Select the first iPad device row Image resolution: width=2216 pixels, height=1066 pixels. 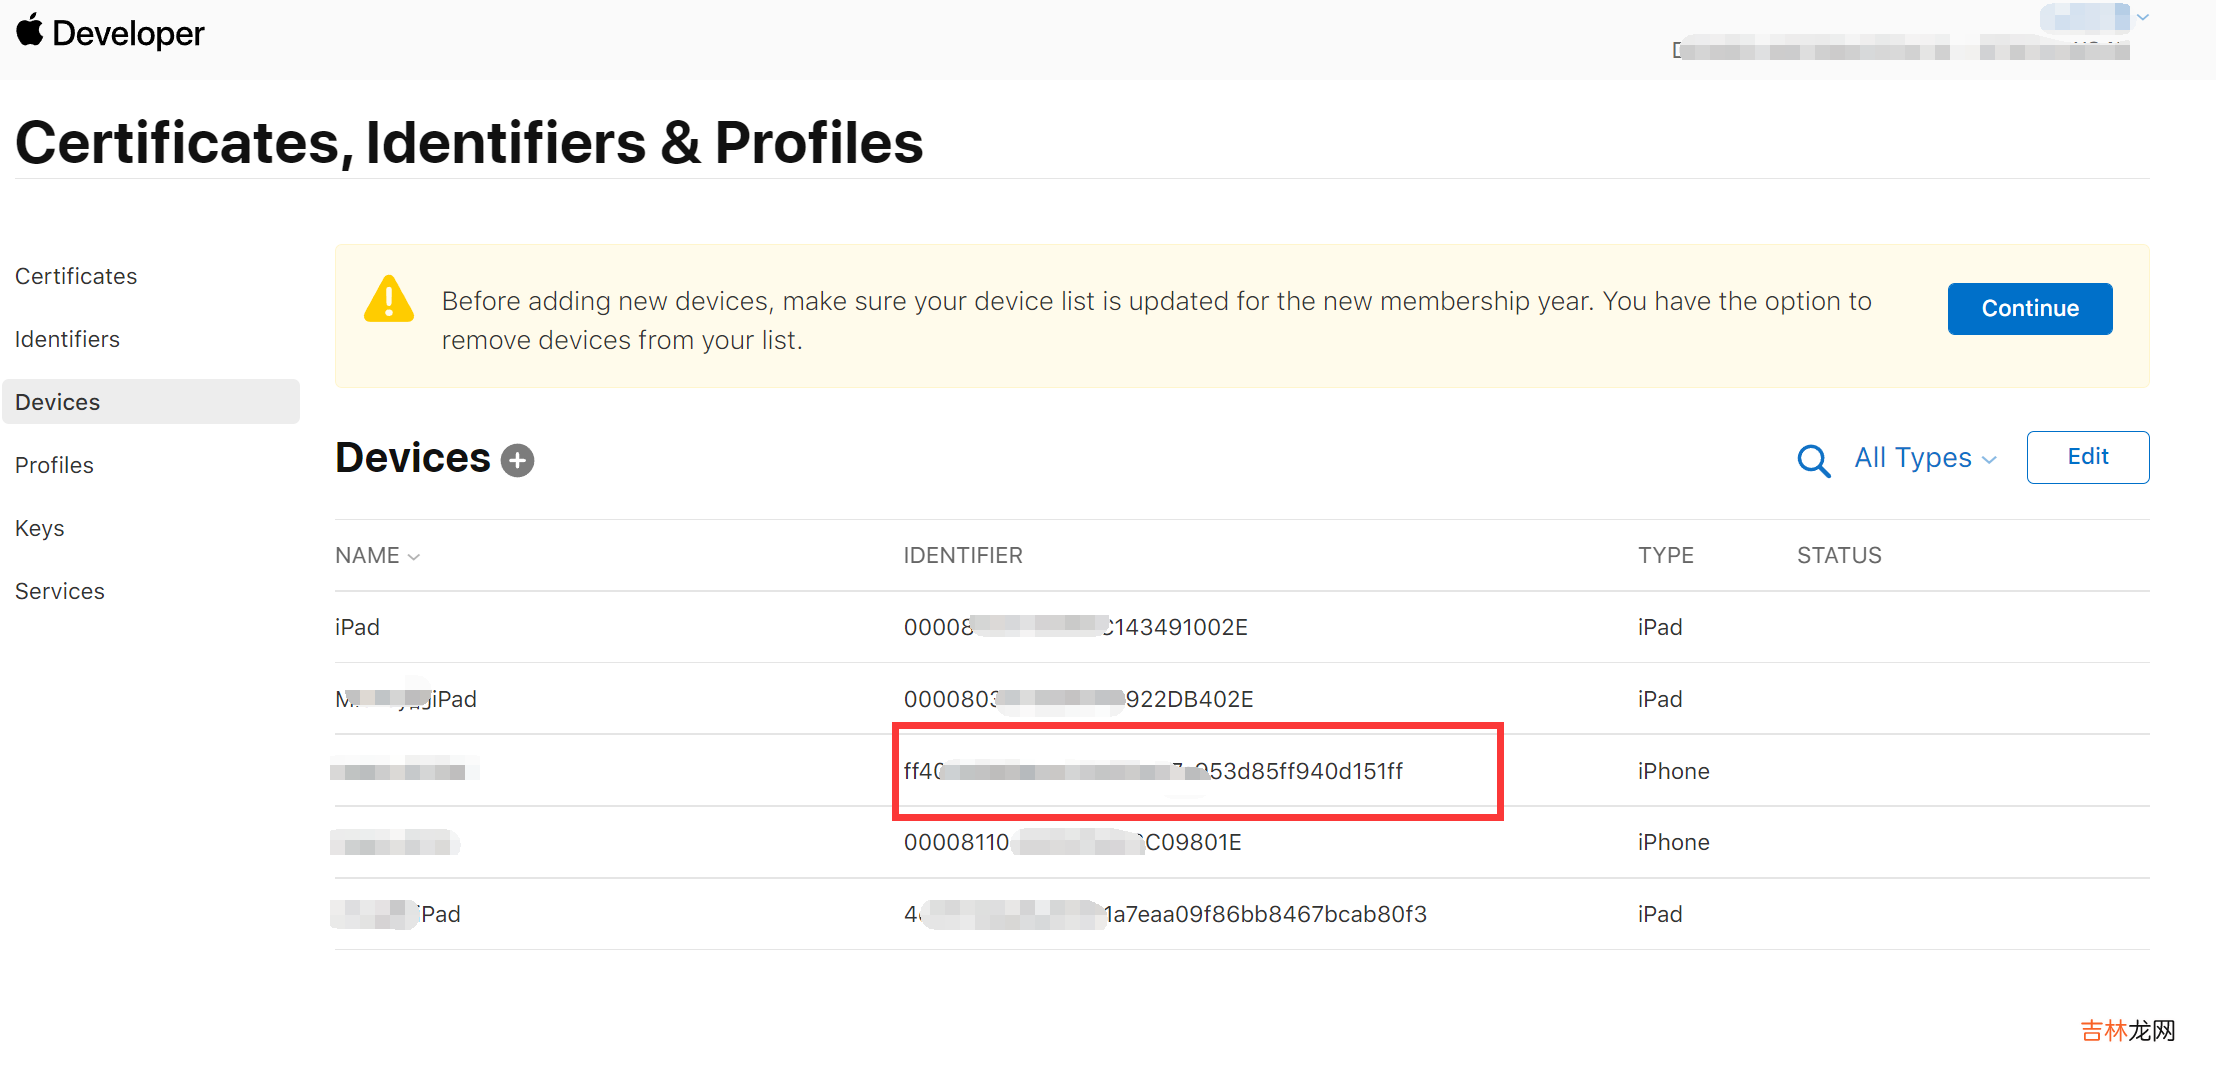pyautogui.click(x=357, y=627)
